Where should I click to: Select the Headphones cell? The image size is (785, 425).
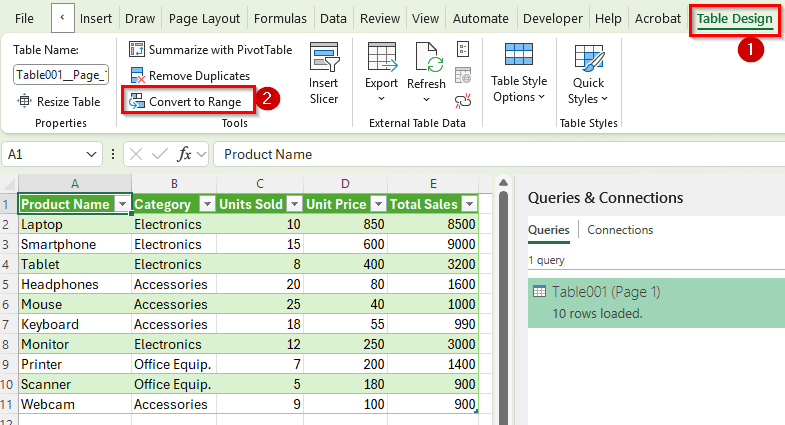point(75,284)
